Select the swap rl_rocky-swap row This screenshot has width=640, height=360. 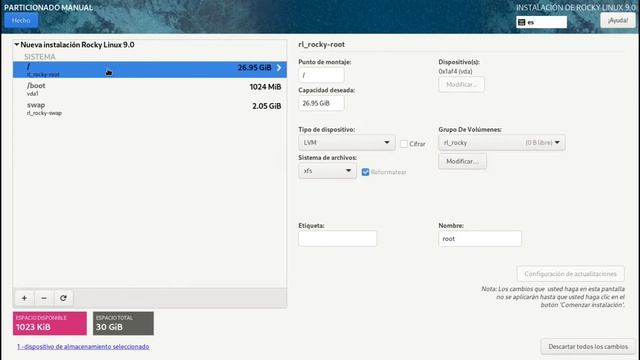(150, 108)
